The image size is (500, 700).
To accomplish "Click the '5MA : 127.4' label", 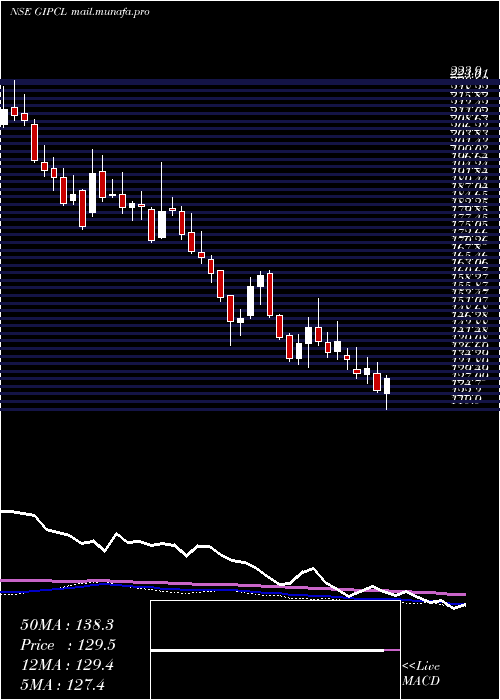I will (62, 685).
